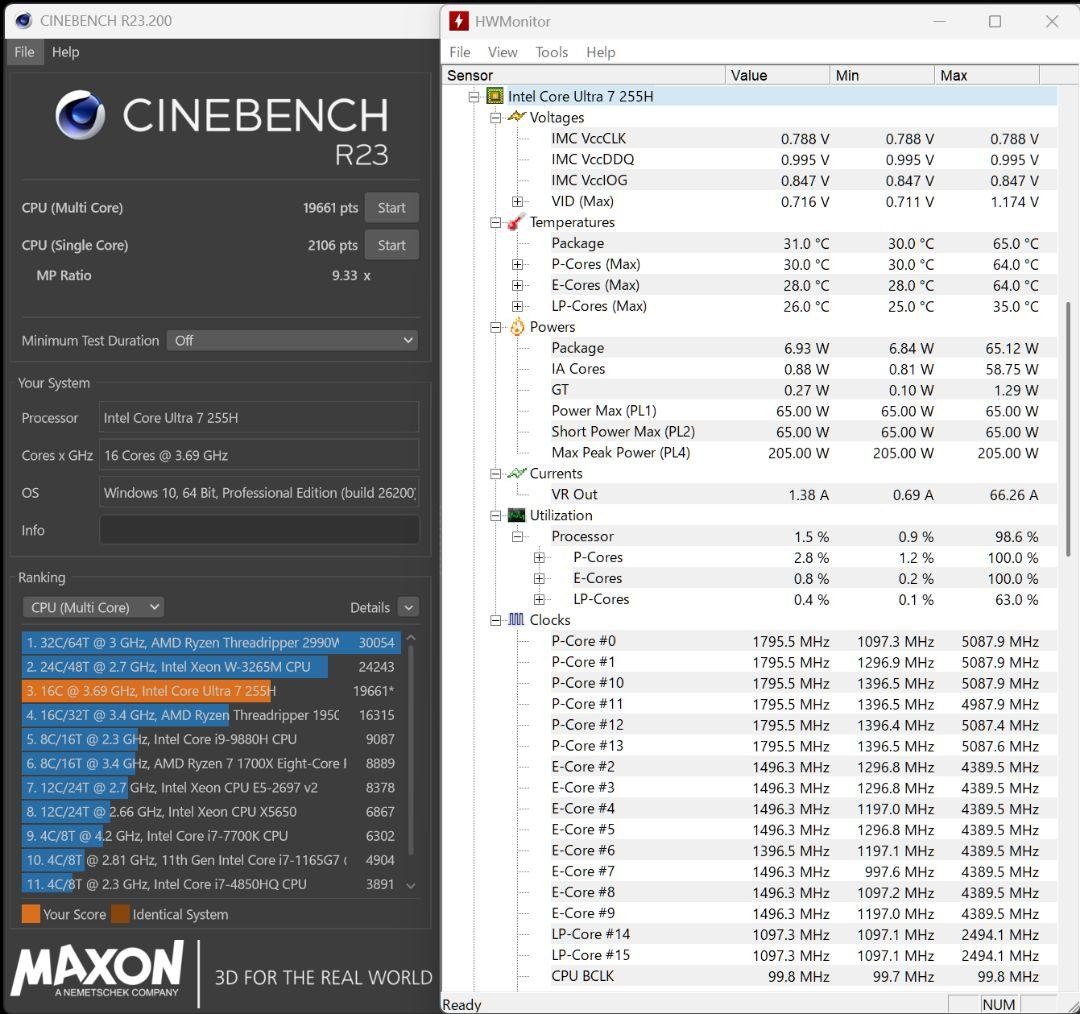Viewport: 1080px width, 1014px height.
Task: Open the CPU (Multi Core) ranking dropdown
Action: [93, 608]
